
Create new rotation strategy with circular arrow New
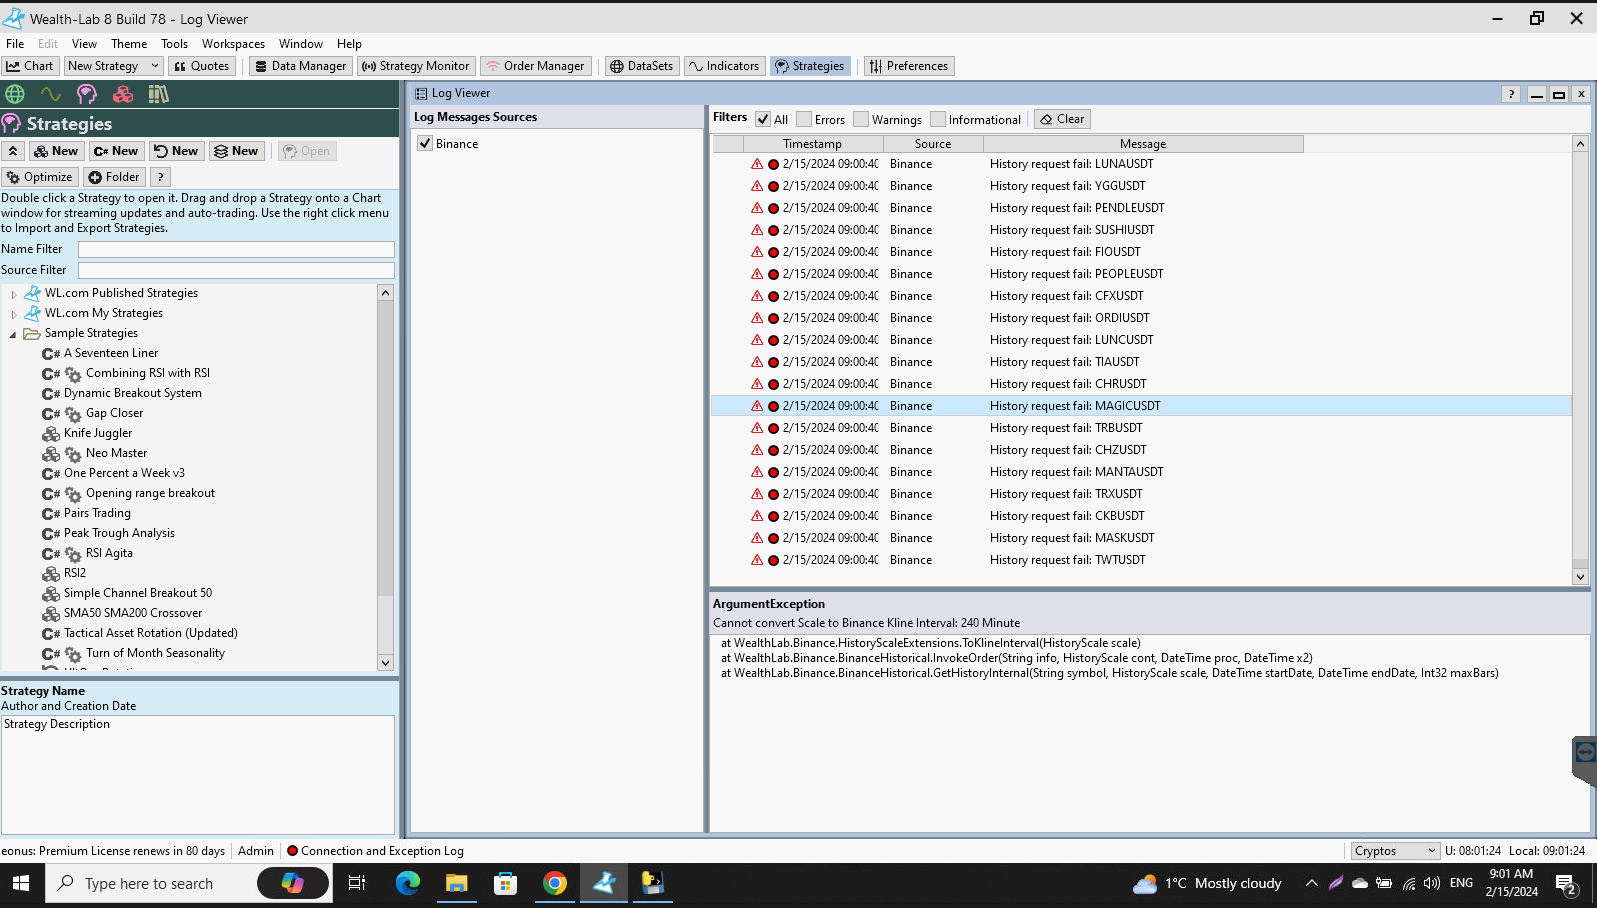176,151
